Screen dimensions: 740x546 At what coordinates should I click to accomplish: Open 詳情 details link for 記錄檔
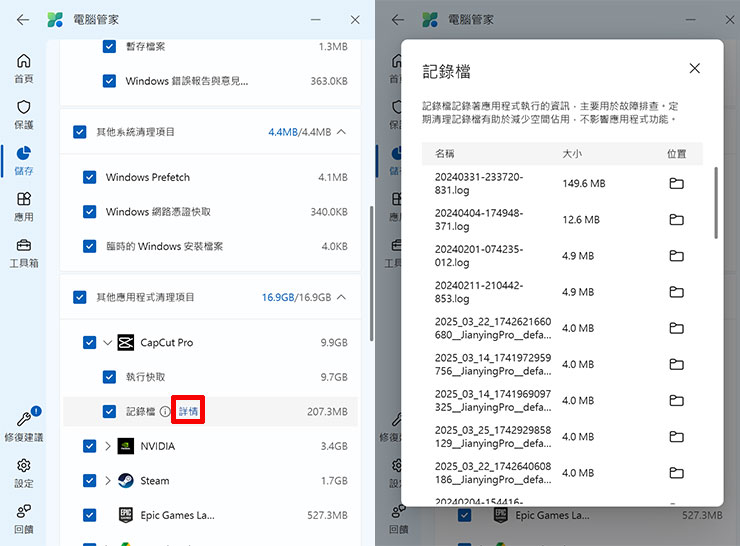pos(188,412)
